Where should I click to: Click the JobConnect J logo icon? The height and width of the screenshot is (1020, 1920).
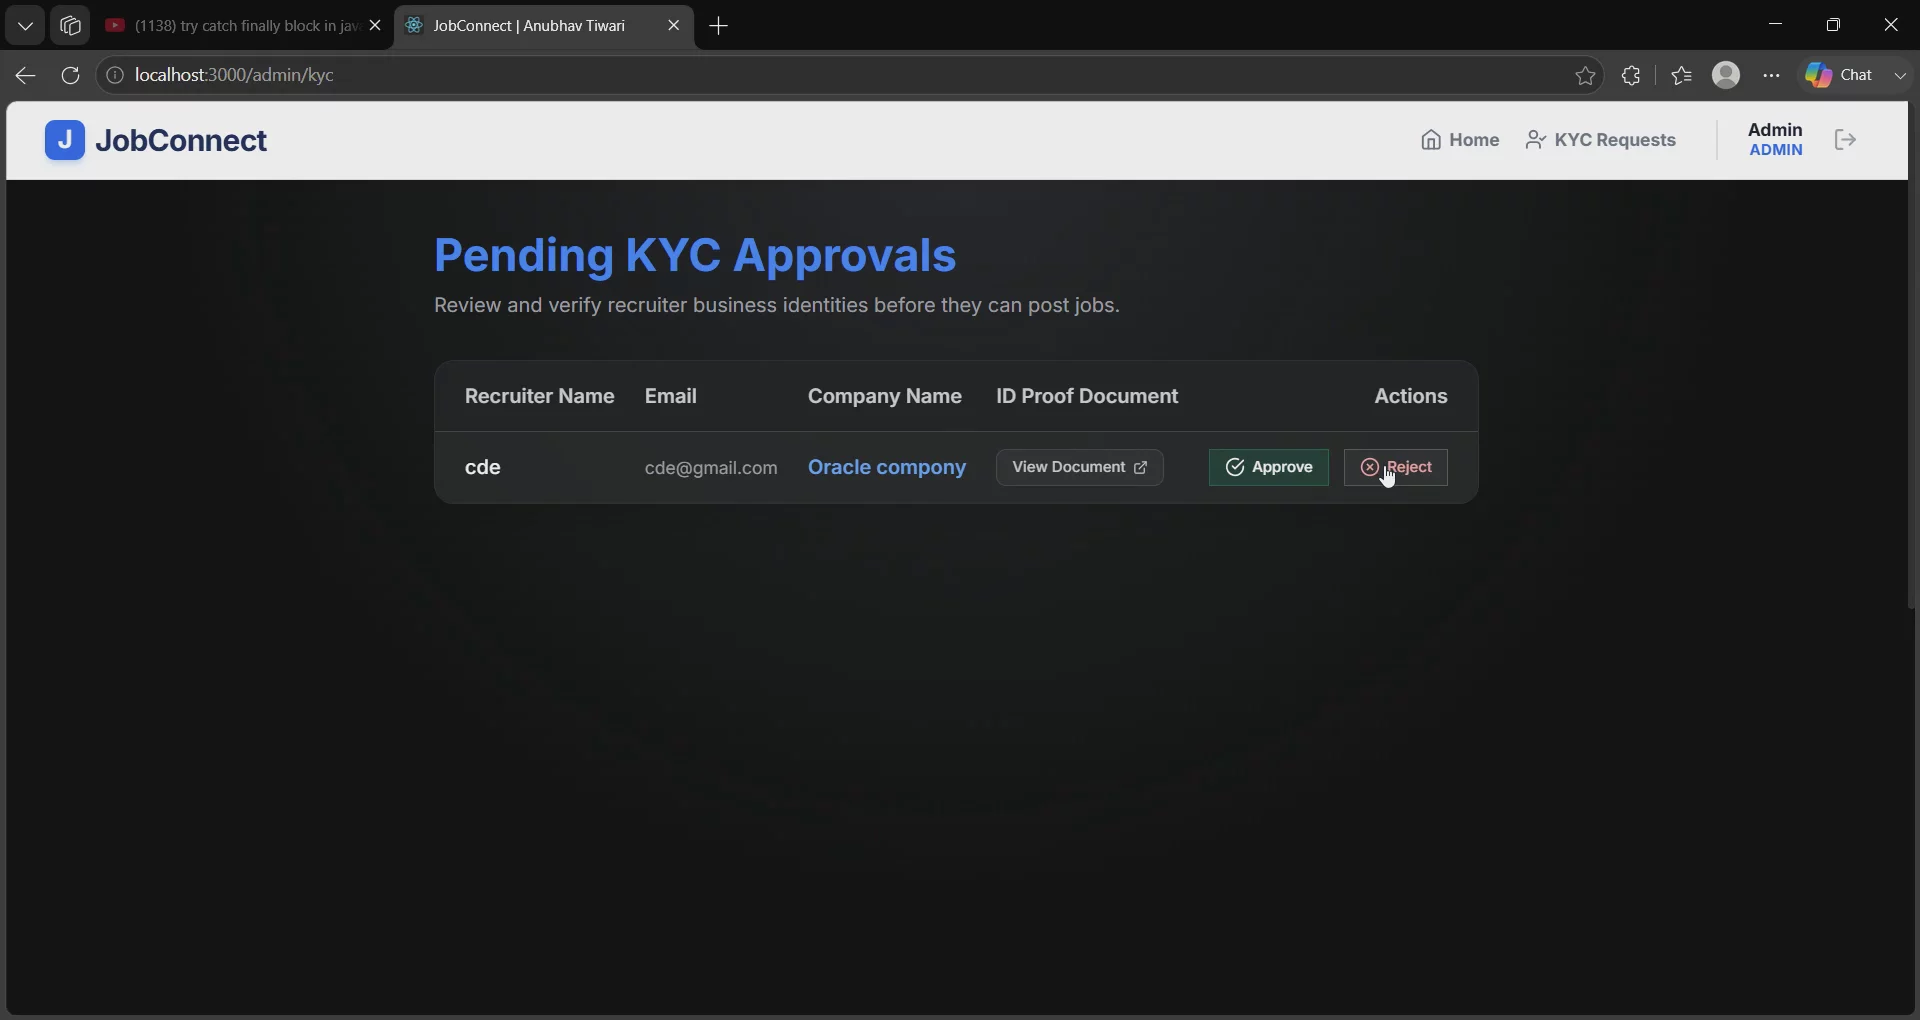(65, 140)
